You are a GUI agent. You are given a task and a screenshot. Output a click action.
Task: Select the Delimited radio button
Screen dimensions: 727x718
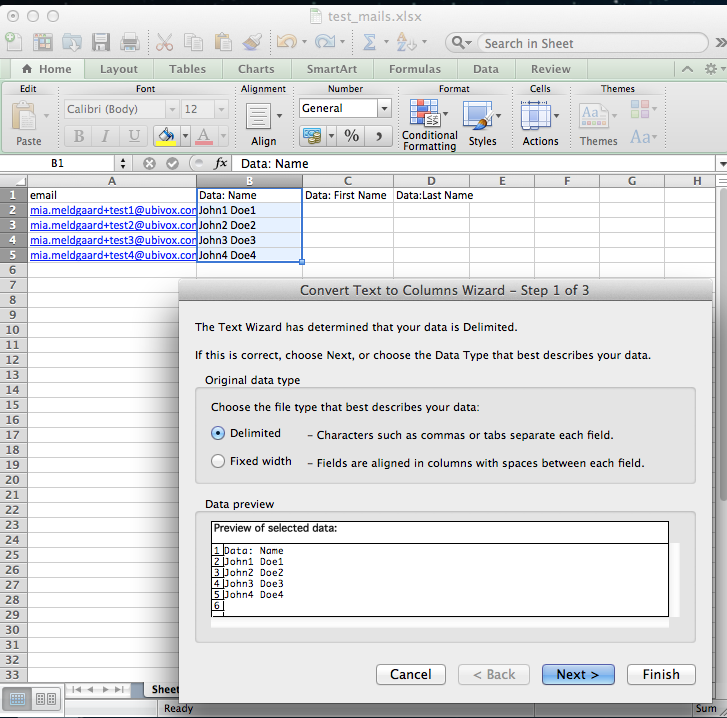tap(218, 433)
